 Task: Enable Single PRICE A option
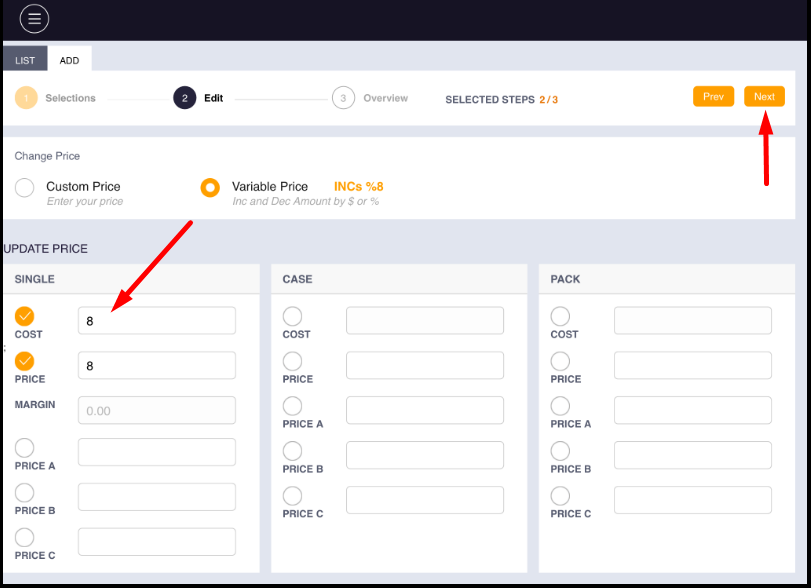25,448
